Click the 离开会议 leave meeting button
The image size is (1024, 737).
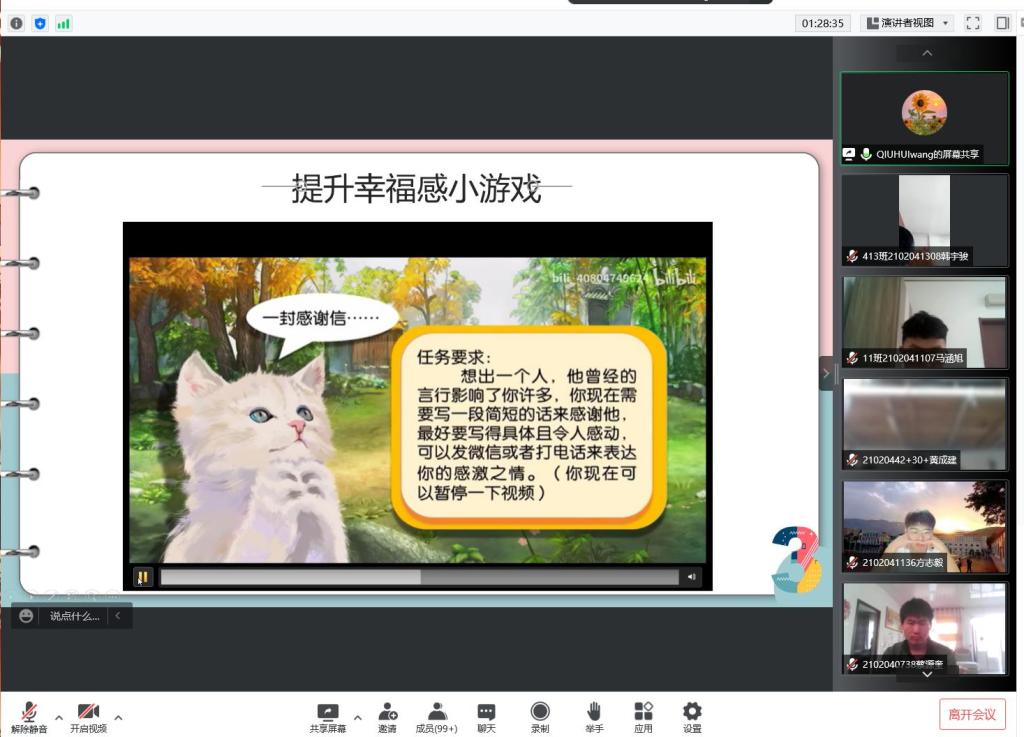pyautogui.click(x=971, y=714)
